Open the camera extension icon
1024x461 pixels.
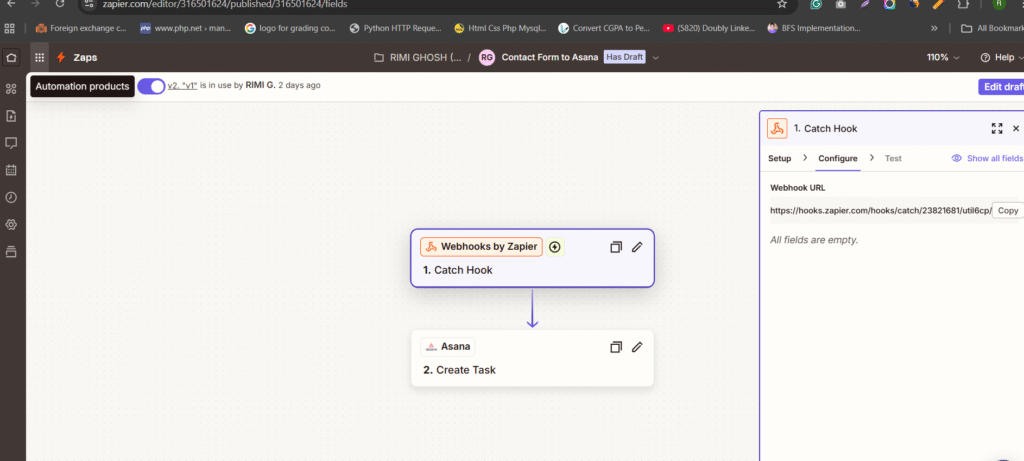pos(841,3)
